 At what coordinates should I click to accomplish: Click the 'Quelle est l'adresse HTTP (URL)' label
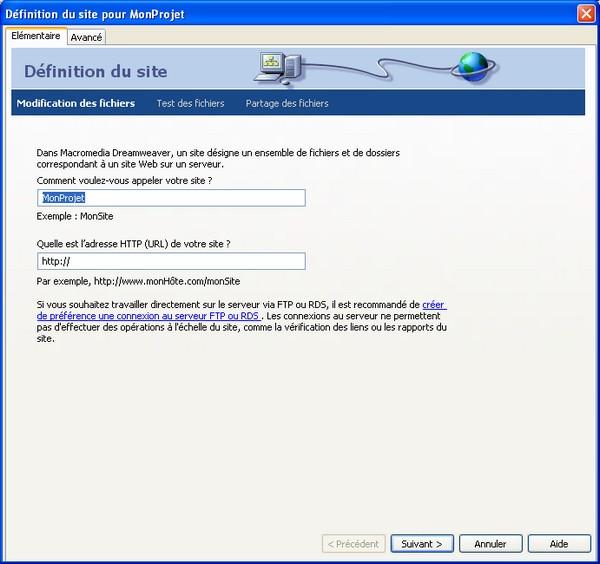pyautogui.click(x=134, y=244)
